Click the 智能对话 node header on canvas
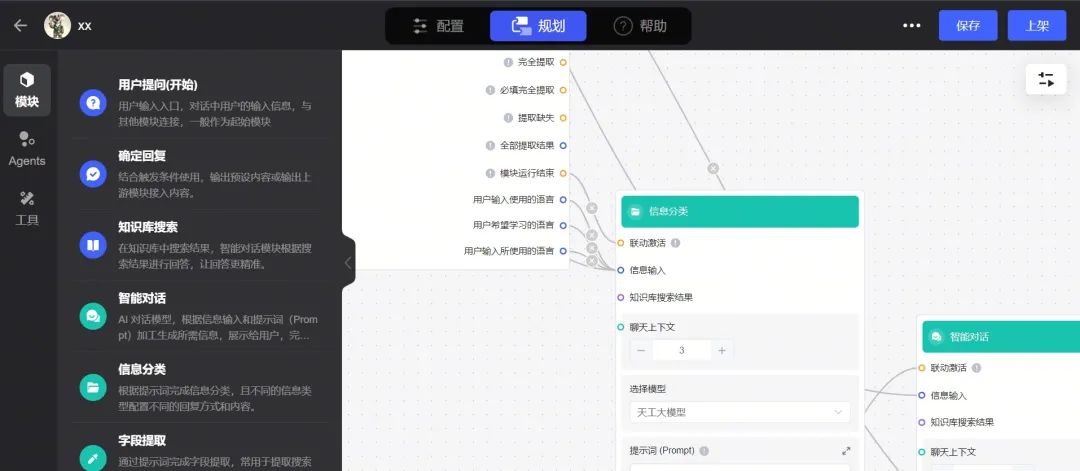The height and width of the screenshot is (471, 1080). click(x=1001, y=337)
